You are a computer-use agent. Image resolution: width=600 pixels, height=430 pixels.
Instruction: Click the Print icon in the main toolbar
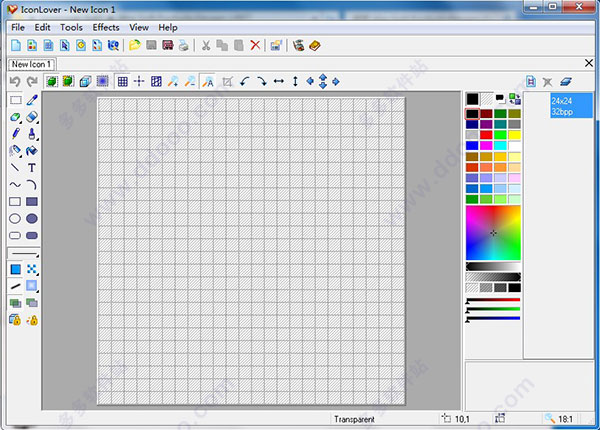[x=184, y=46]
